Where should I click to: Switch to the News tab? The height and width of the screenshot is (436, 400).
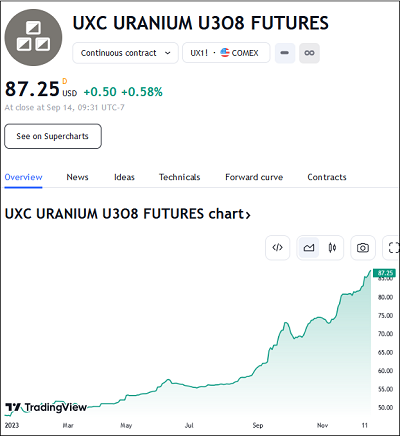(77, 177)
